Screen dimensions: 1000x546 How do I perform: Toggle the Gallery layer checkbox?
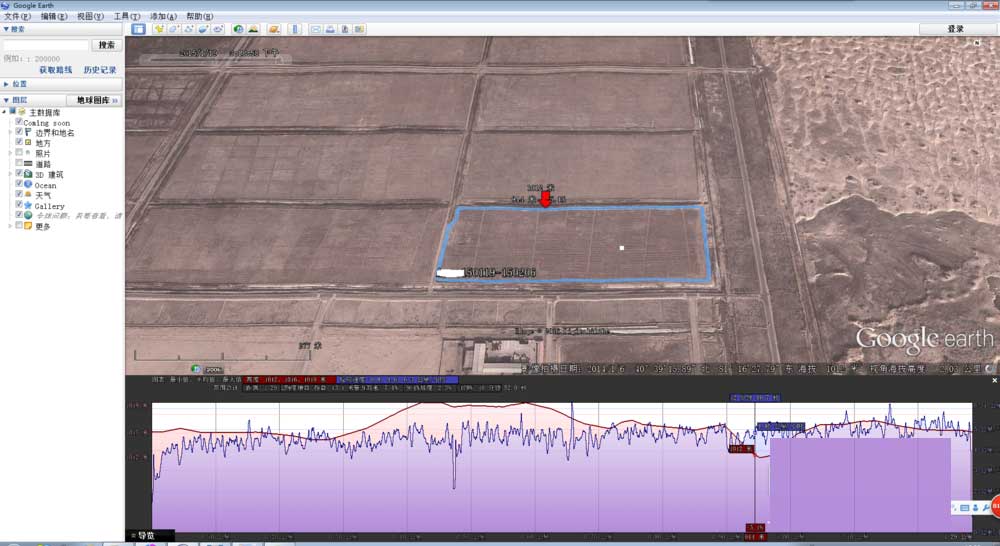[18, 205]
